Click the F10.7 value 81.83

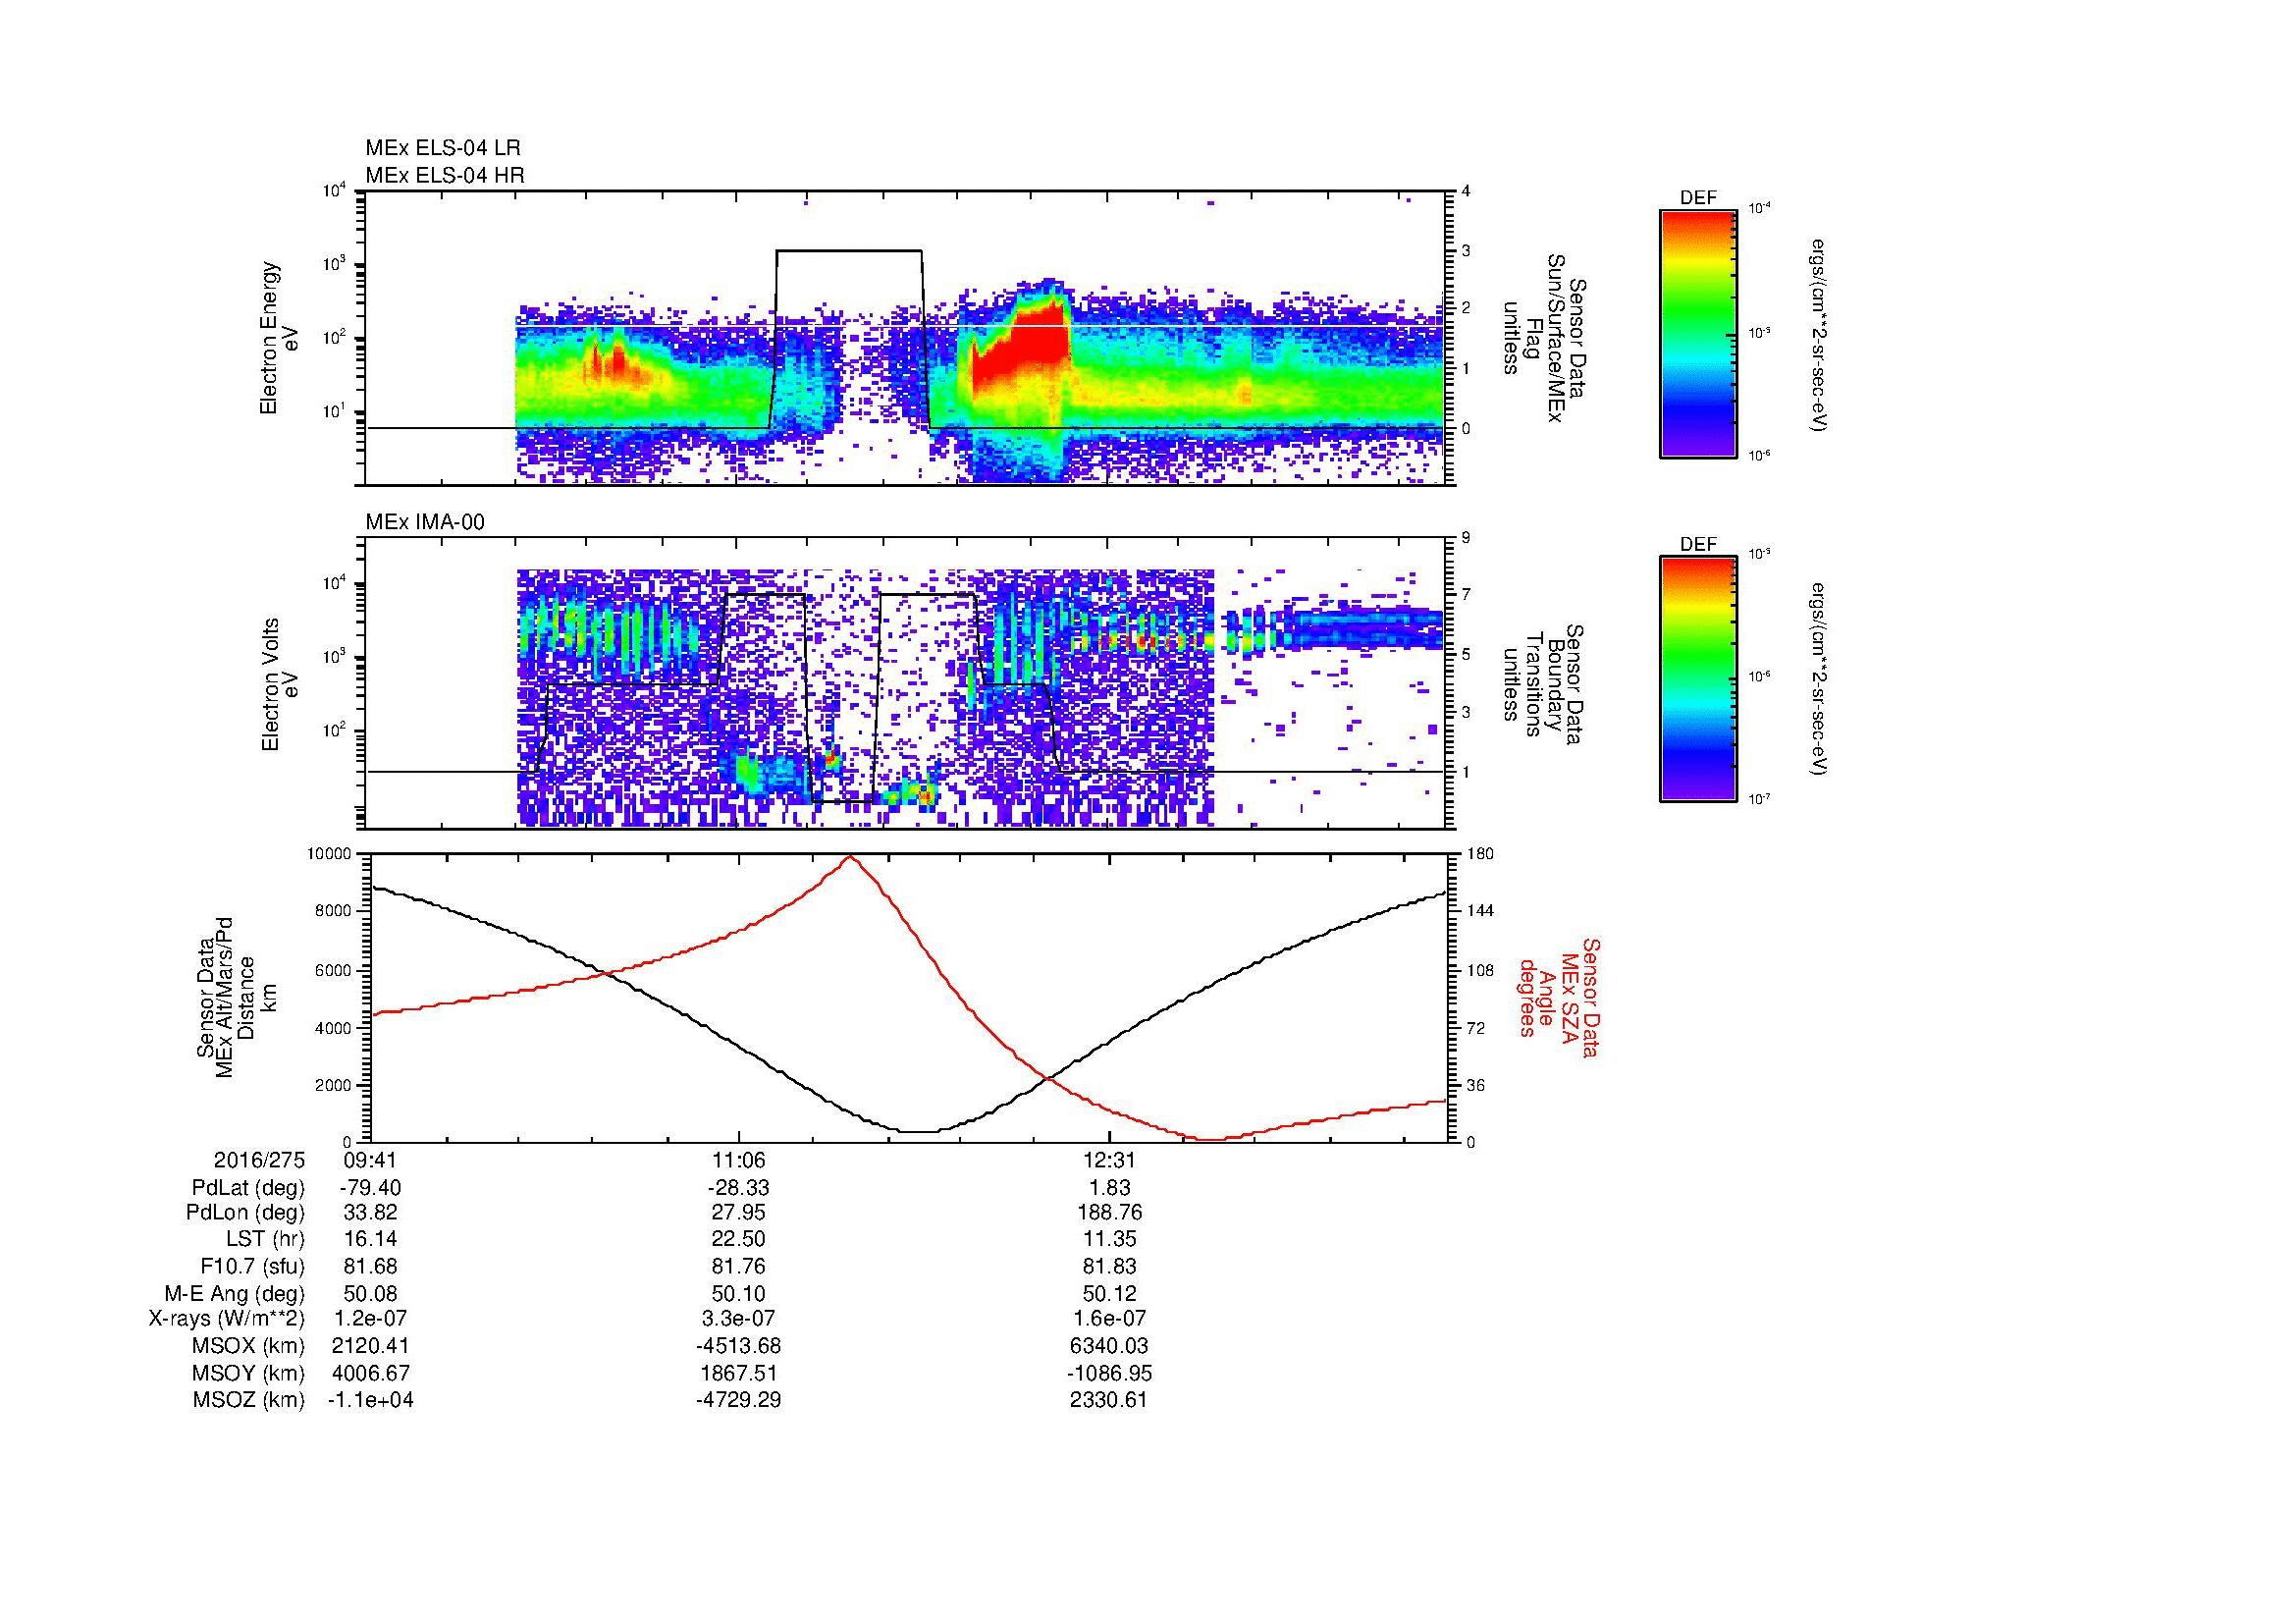pyautogui.click(x=1109, y=1267)
